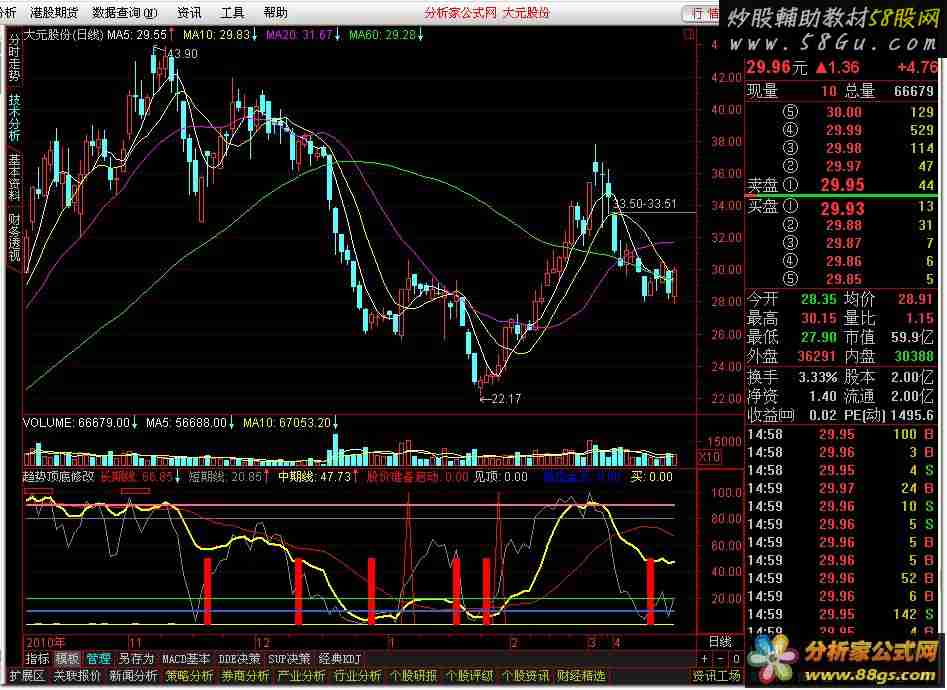Open the 产业分析 tab

click(x=302, y=675)
